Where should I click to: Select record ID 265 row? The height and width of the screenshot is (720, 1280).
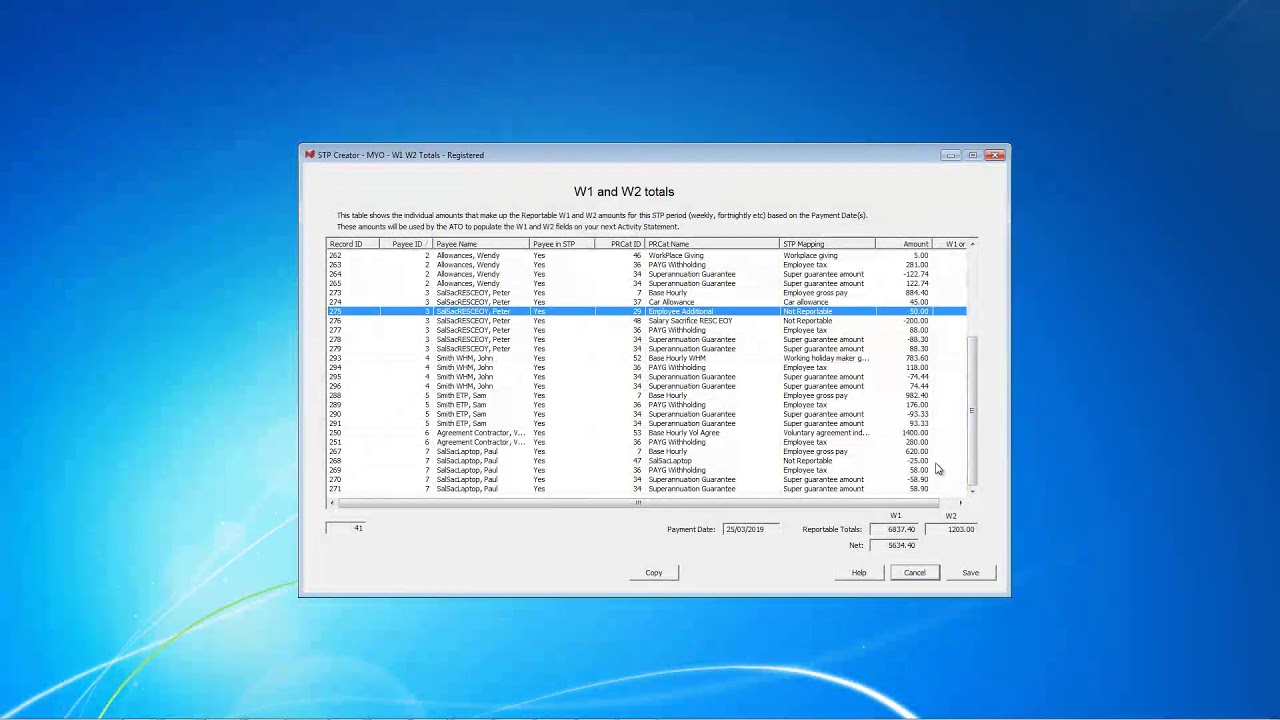647,283
